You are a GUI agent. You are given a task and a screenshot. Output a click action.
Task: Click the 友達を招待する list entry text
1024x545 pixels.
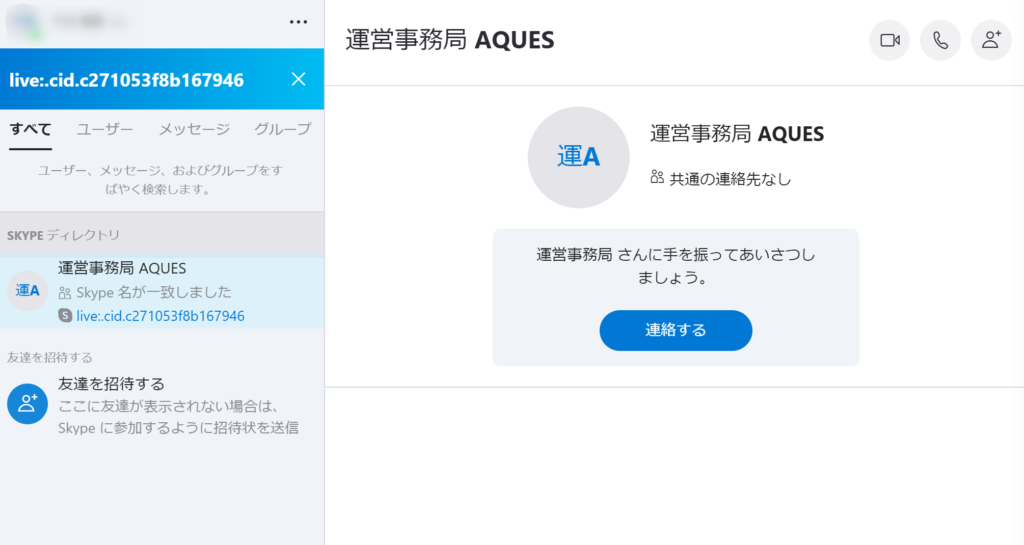(x=111, y=384)
